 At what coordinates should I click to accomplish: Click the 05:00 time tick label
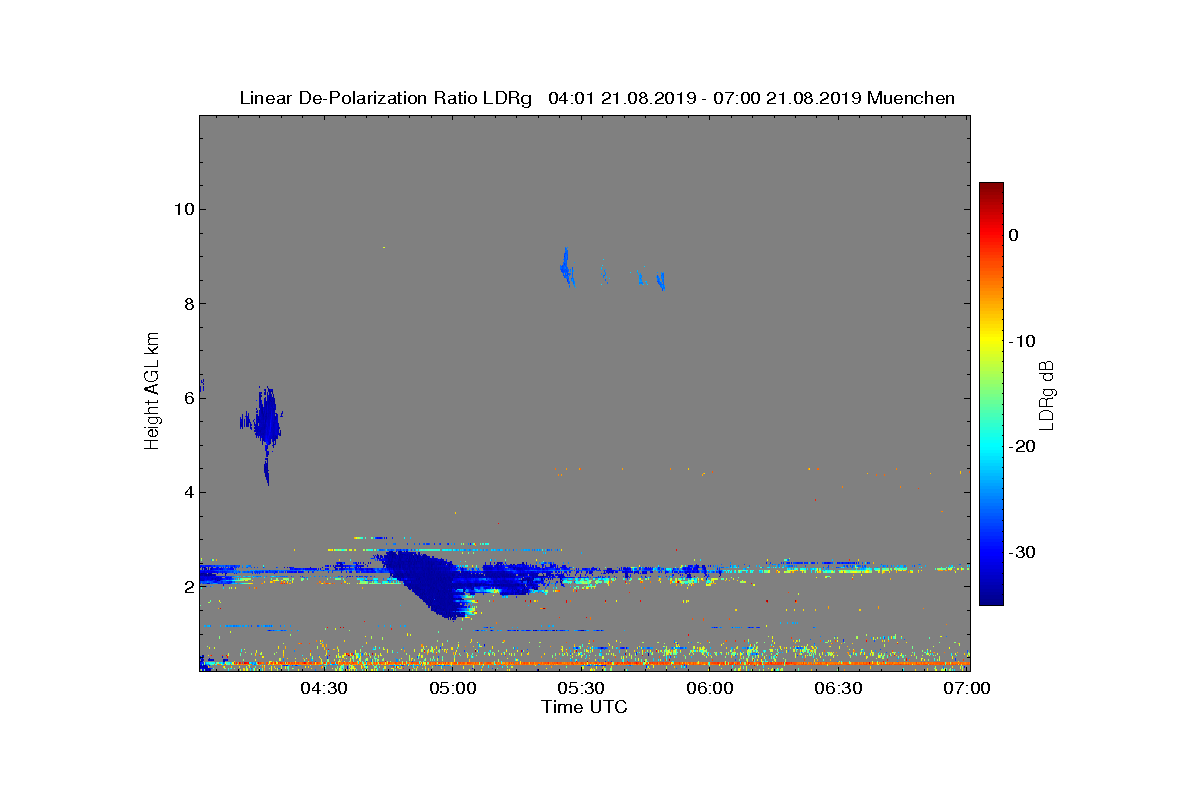pos(453,689)
